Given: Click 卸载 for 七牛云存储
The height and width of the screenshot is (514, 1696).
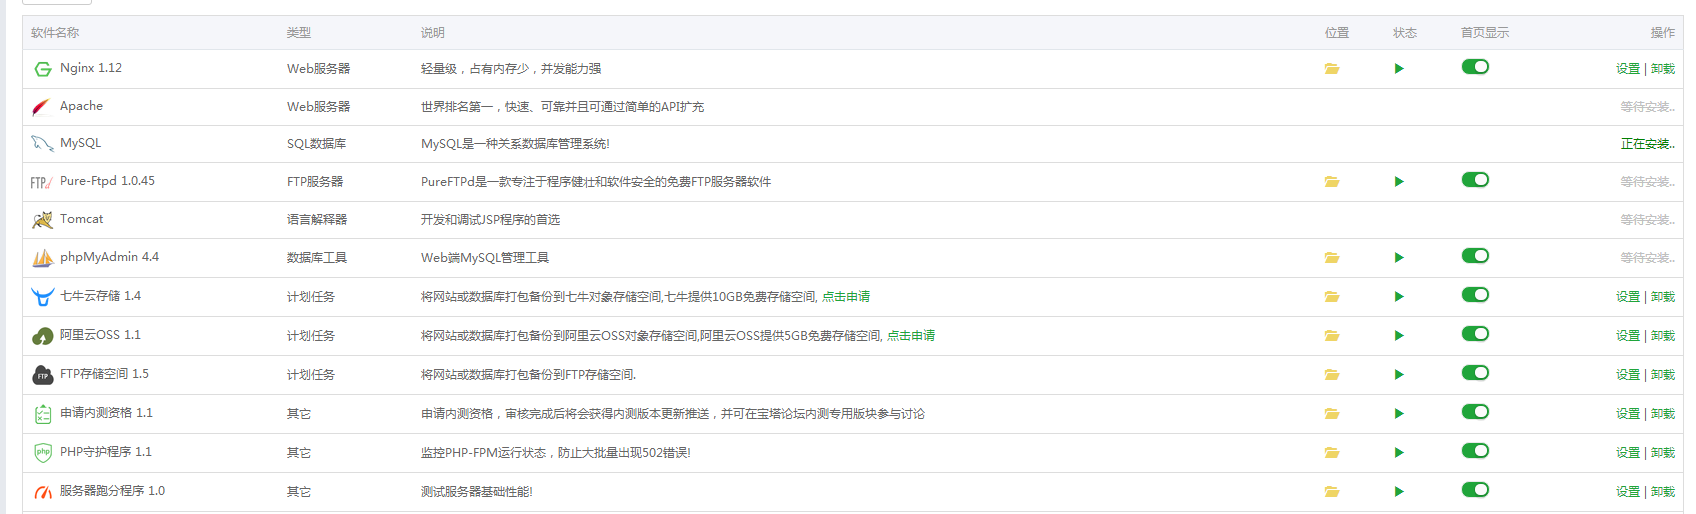Looking at the screenshot, I should tap(1663, 297).
